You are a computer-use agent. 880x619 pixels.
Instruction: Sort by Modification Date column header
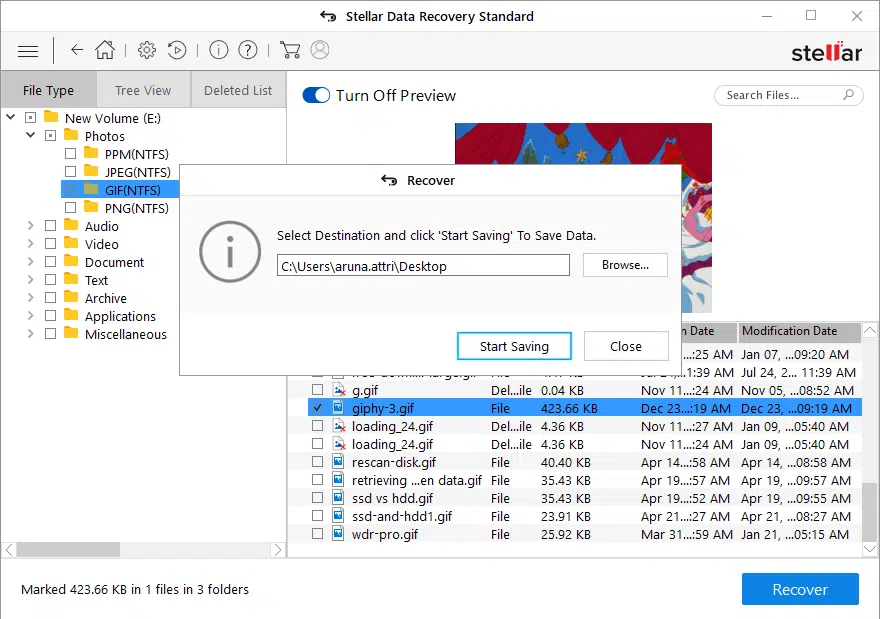click(x=799, y=331)
